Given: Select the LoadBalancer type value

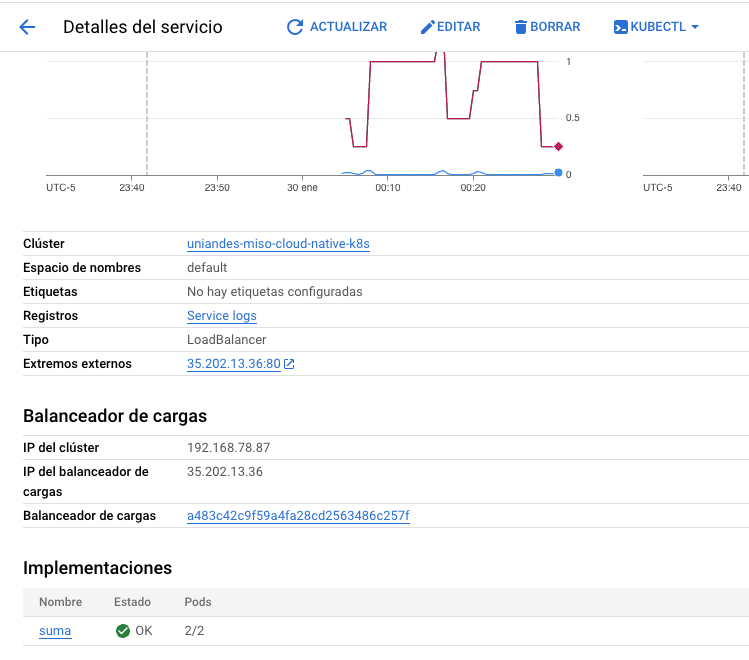Looking at the screenshot, I should click(226, 340).
